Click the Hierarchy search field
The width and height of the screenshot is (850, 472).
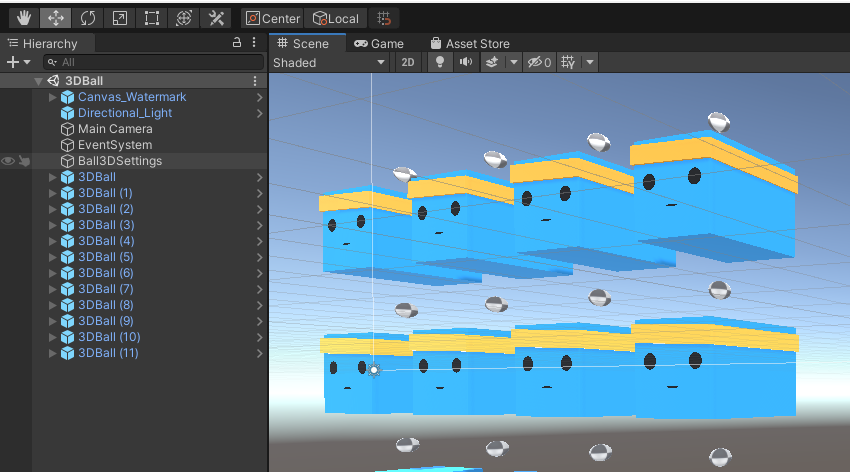[153, 62]
